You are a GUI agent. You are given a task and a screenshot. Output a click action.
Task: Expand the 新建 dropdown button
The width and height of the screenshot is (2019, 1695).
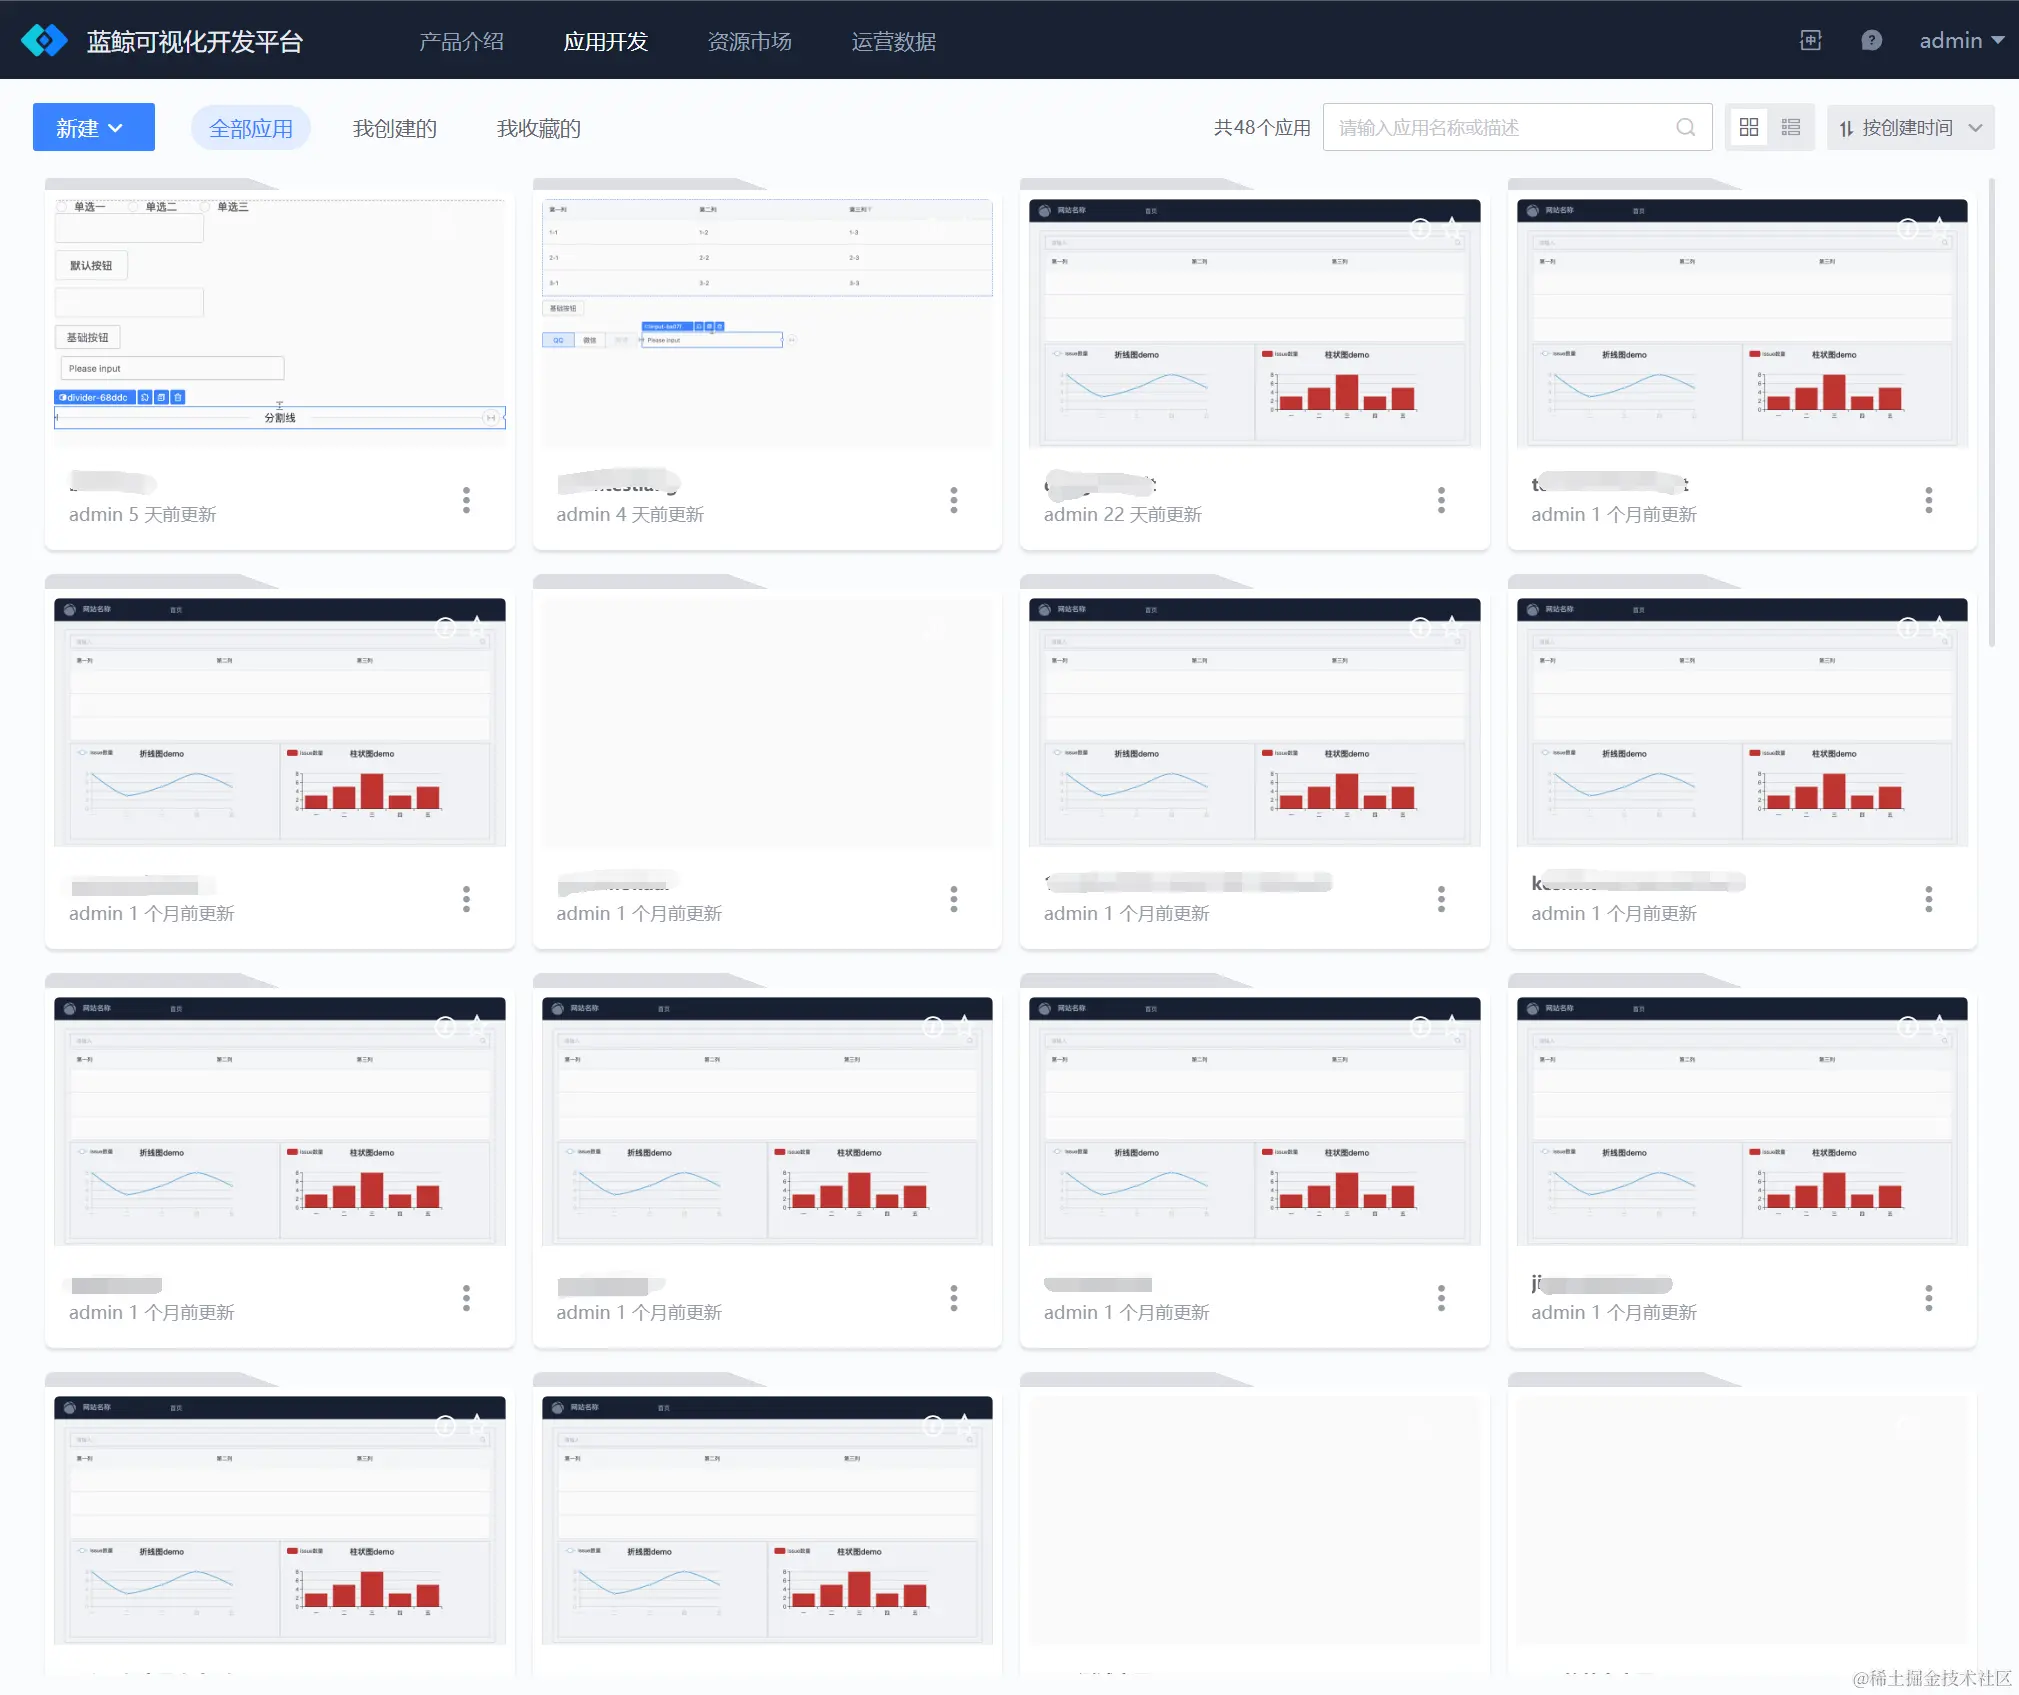[93, 128]
